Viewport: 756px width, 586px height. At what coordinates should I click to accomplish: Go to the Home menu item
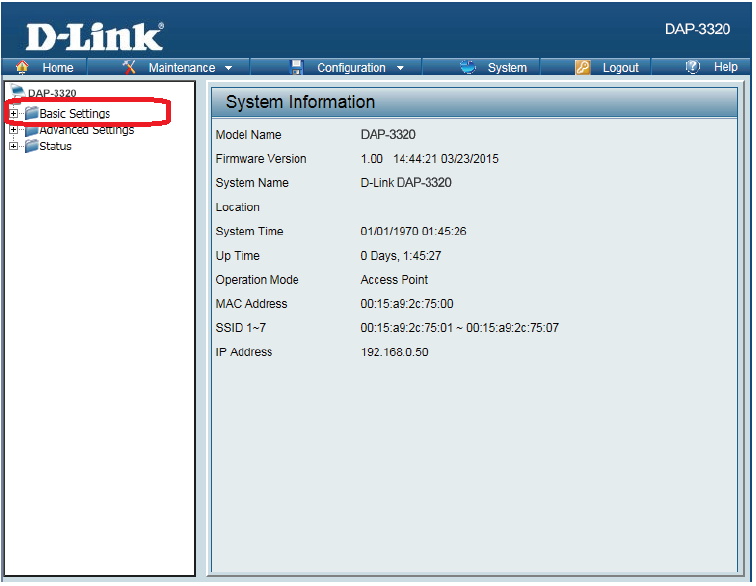tap(57, 68)
